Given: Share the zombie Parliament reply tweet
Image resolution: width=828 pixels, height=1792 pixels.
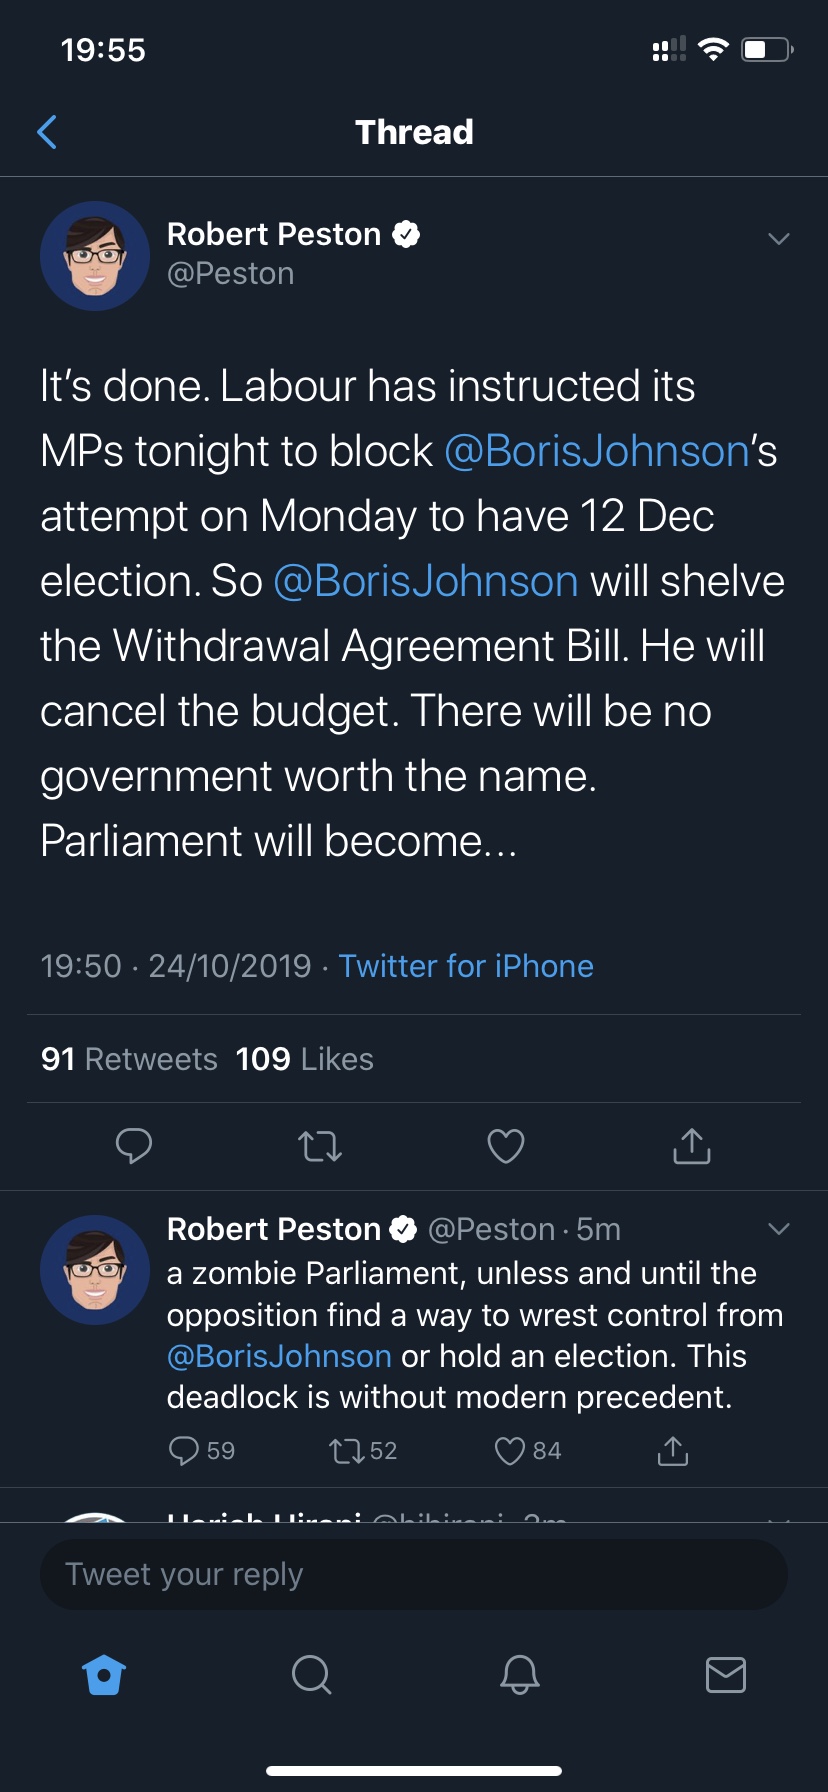Looking at the screenshot, I should pyautogui.click(x=673, y=1451).
